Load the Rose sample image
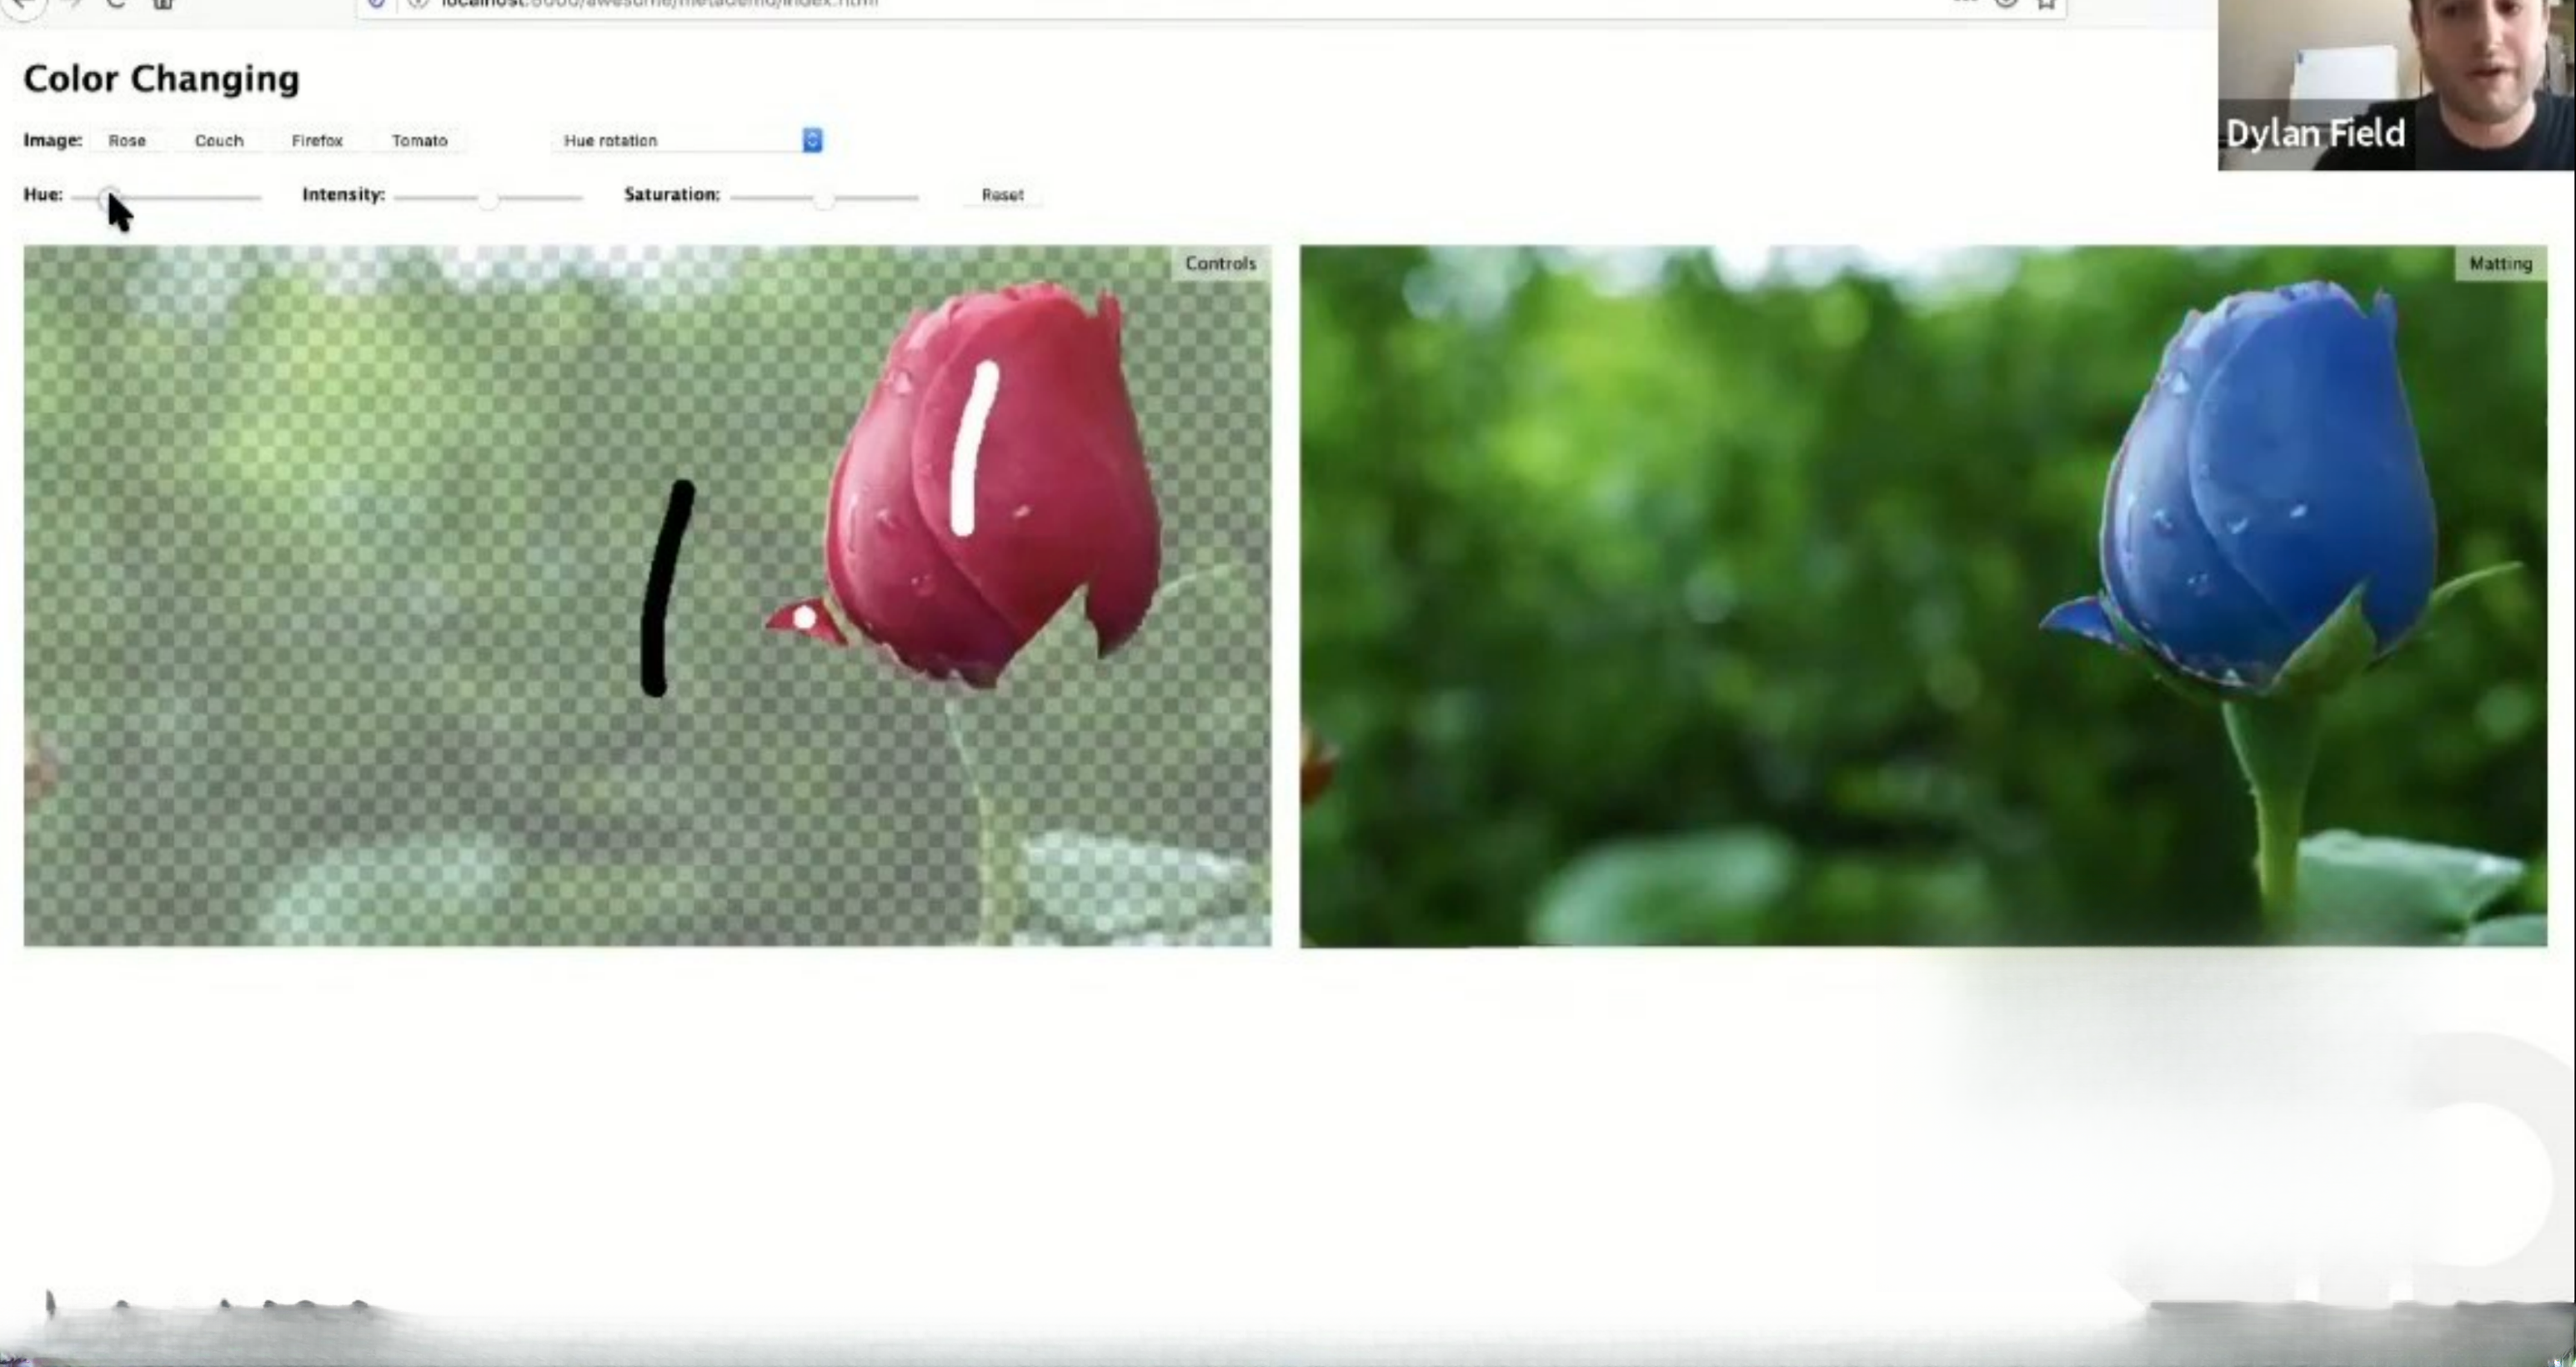 [127, 141]
